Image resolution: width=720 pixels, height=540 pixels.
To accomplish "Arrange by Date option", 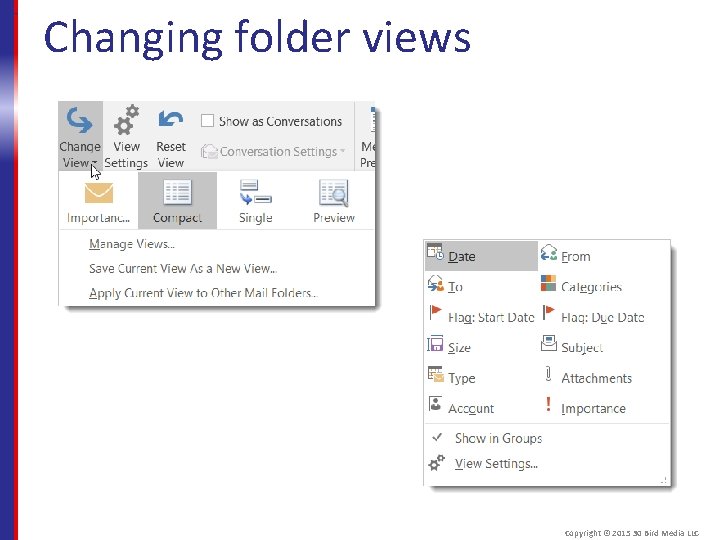I will click(x=481, y=256).
